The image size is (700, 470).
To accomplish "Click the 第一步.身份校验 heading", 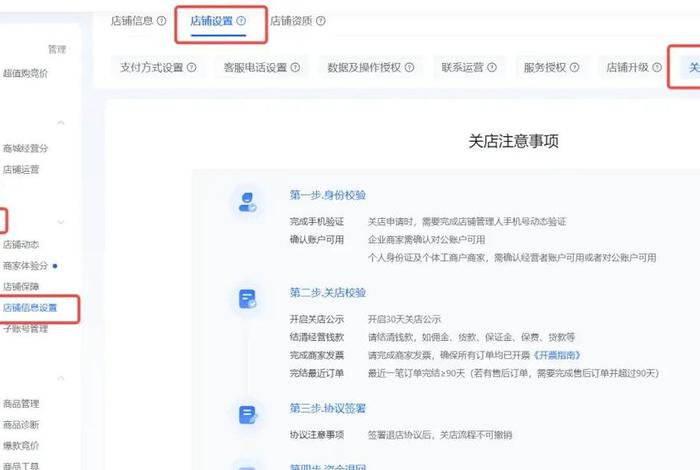I will click(x=328, y=195).
